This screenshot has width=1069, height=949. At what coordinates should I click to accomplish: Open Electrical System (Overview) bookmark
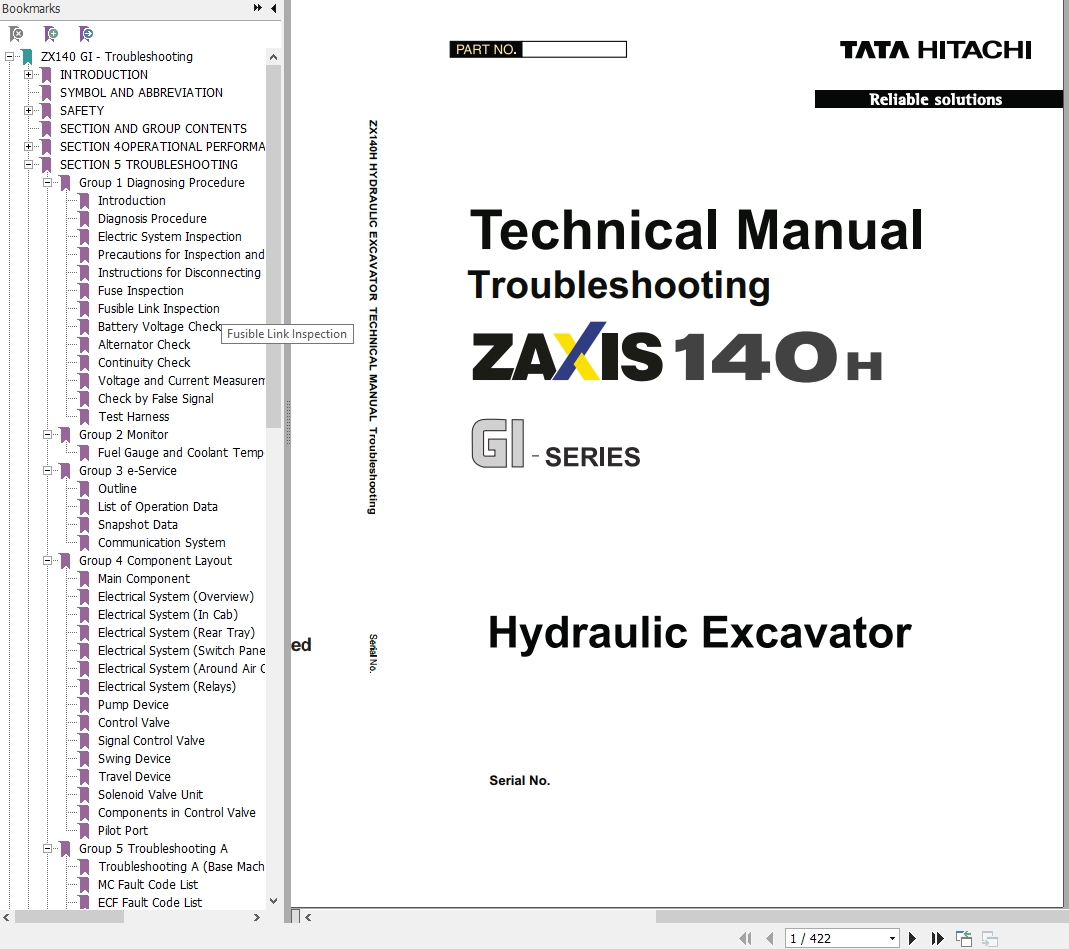176,597
